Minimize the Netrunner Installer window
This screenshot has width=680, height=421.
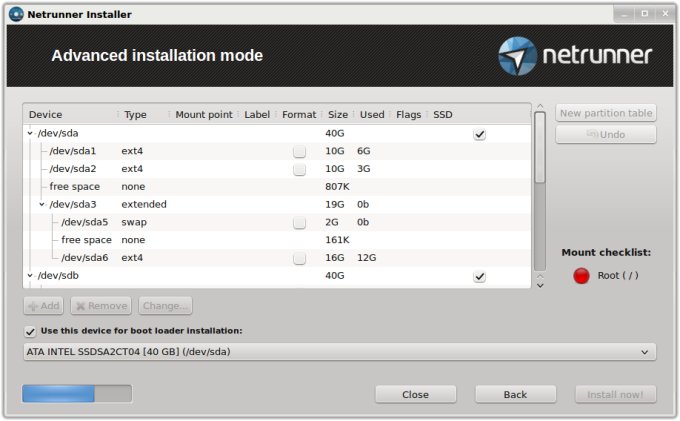click(x=624, y=14)
